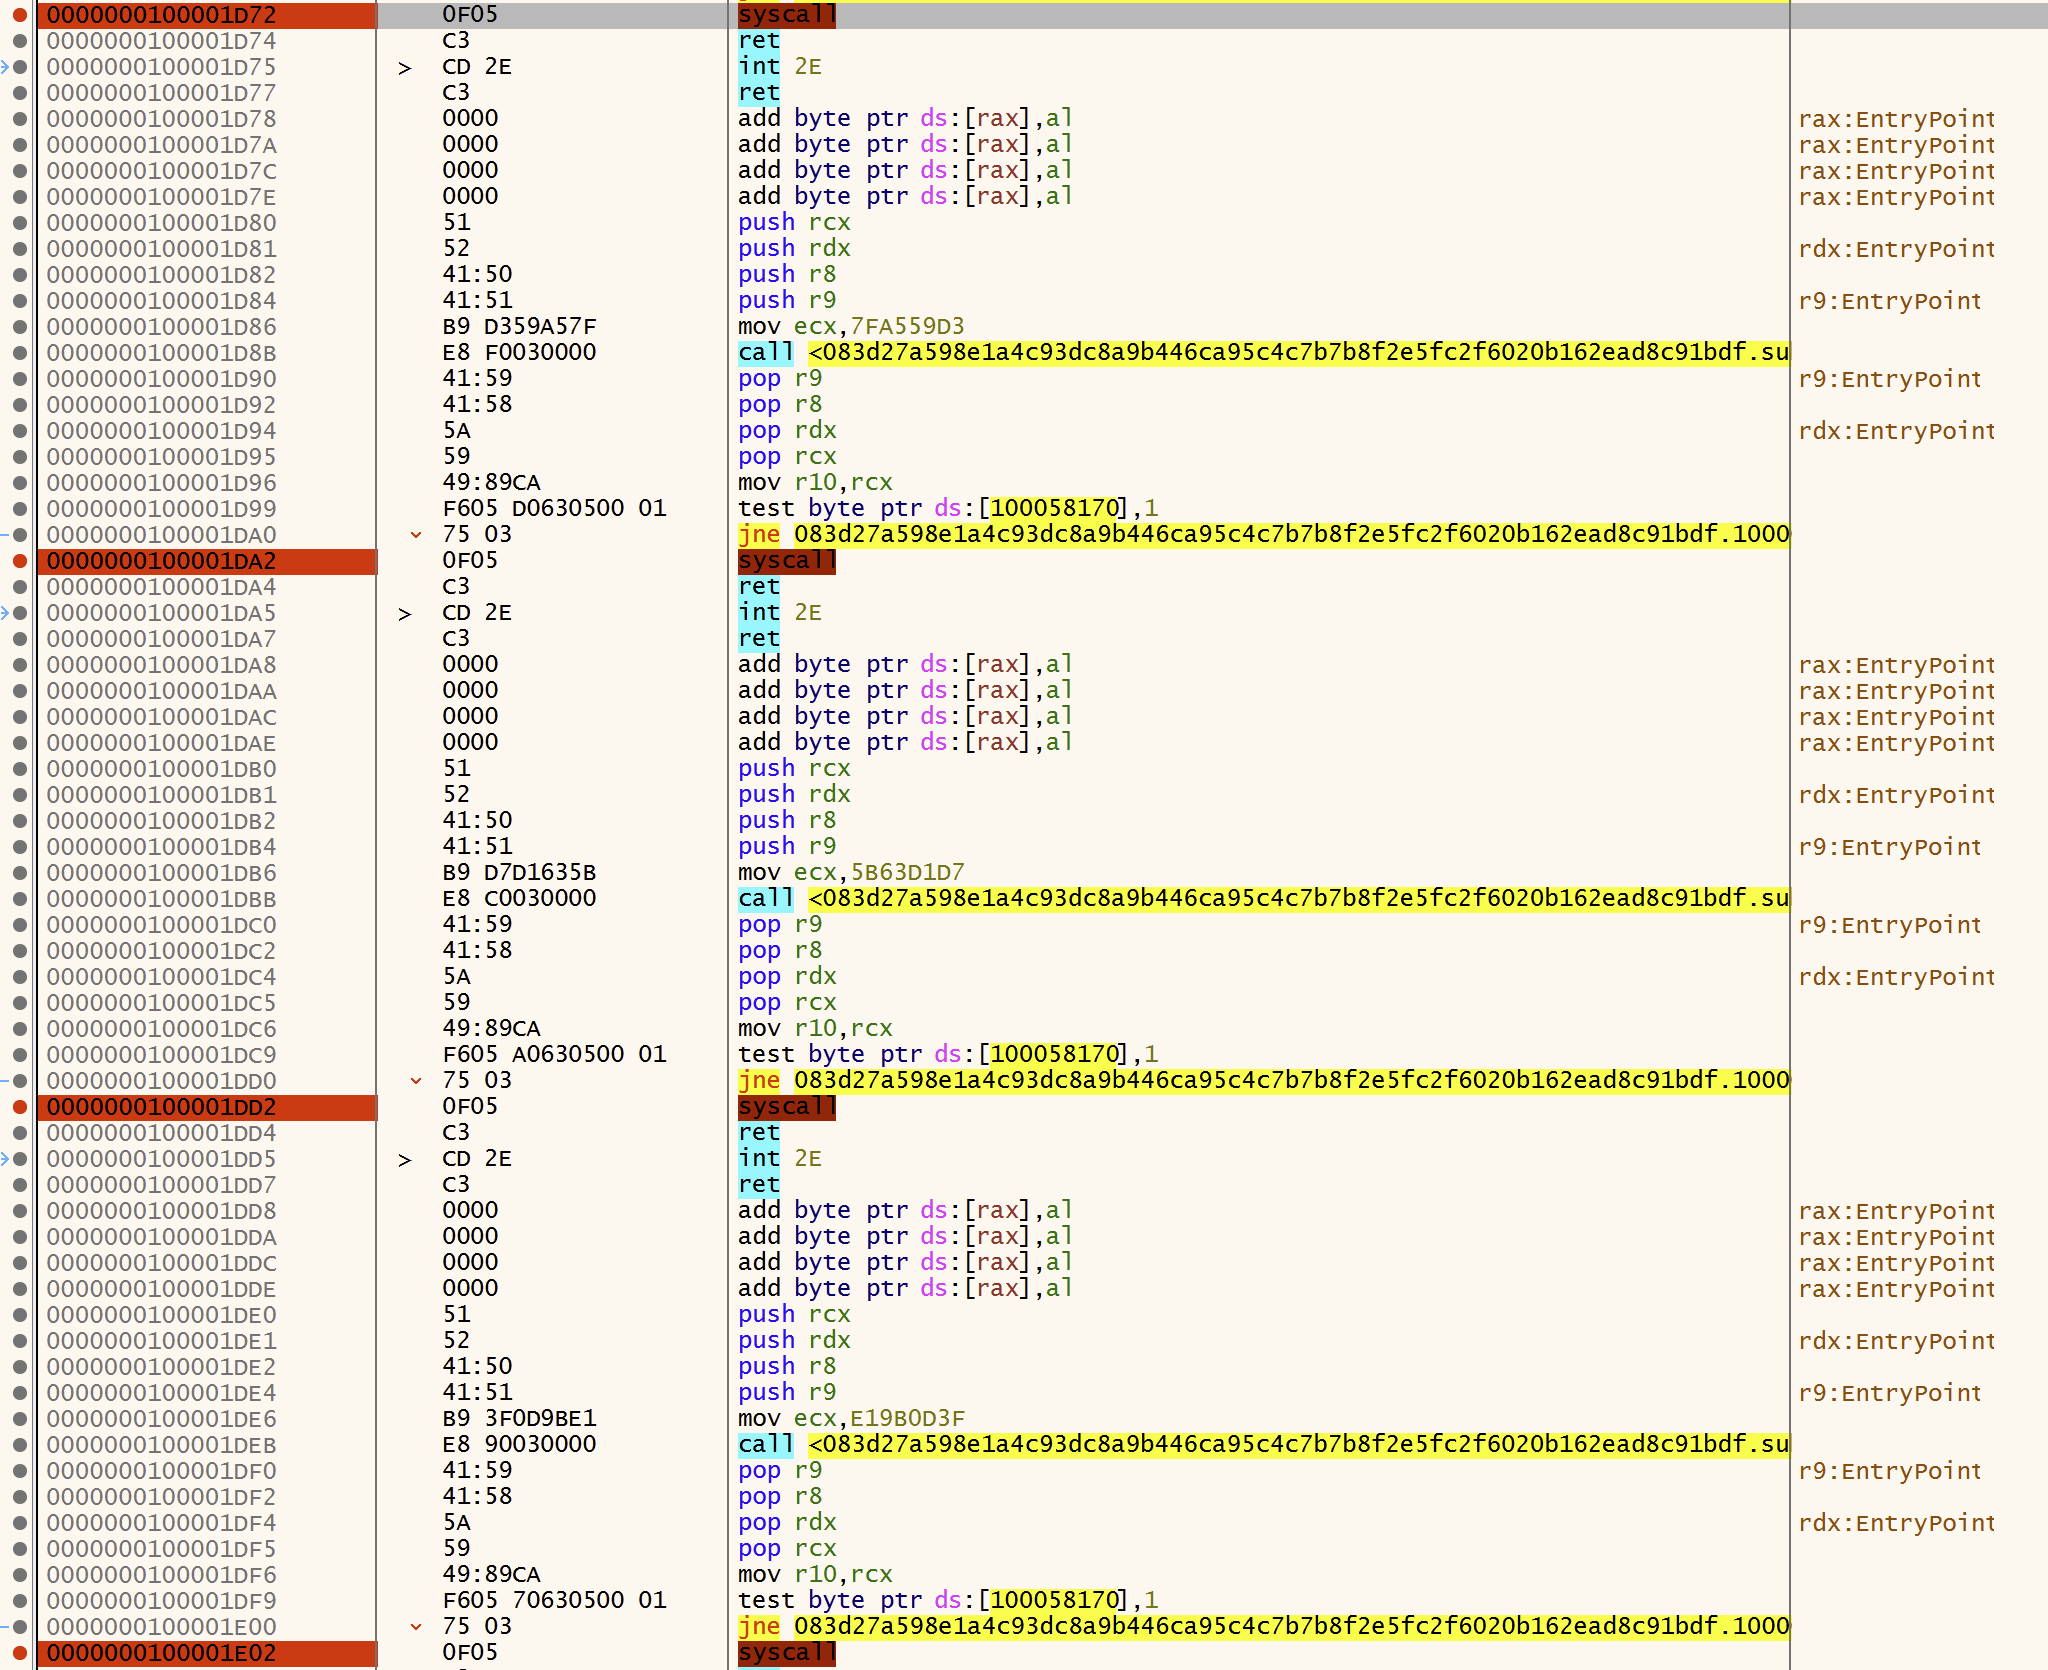
Task: Click mov r10,rcx instruction at 1DF6
Action: coord(815,1575)
